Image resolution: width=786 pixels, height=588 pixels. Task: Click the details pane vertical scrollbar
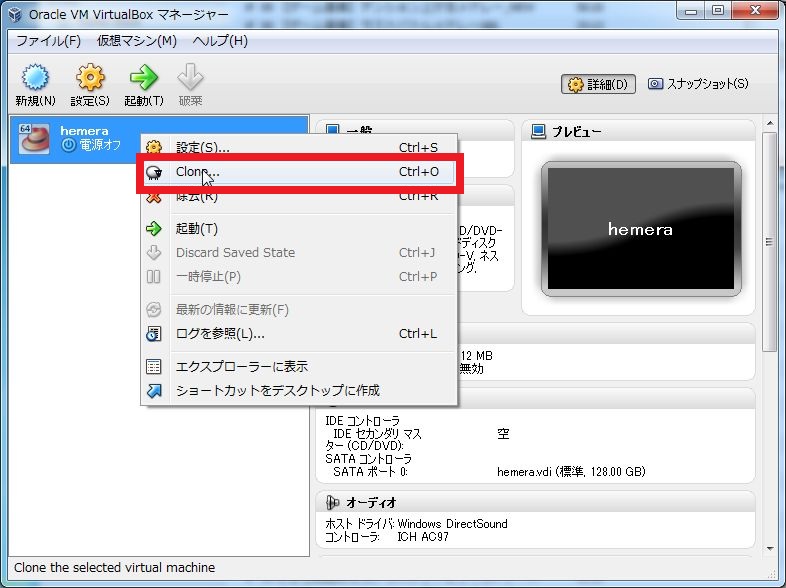click(769, 242)
